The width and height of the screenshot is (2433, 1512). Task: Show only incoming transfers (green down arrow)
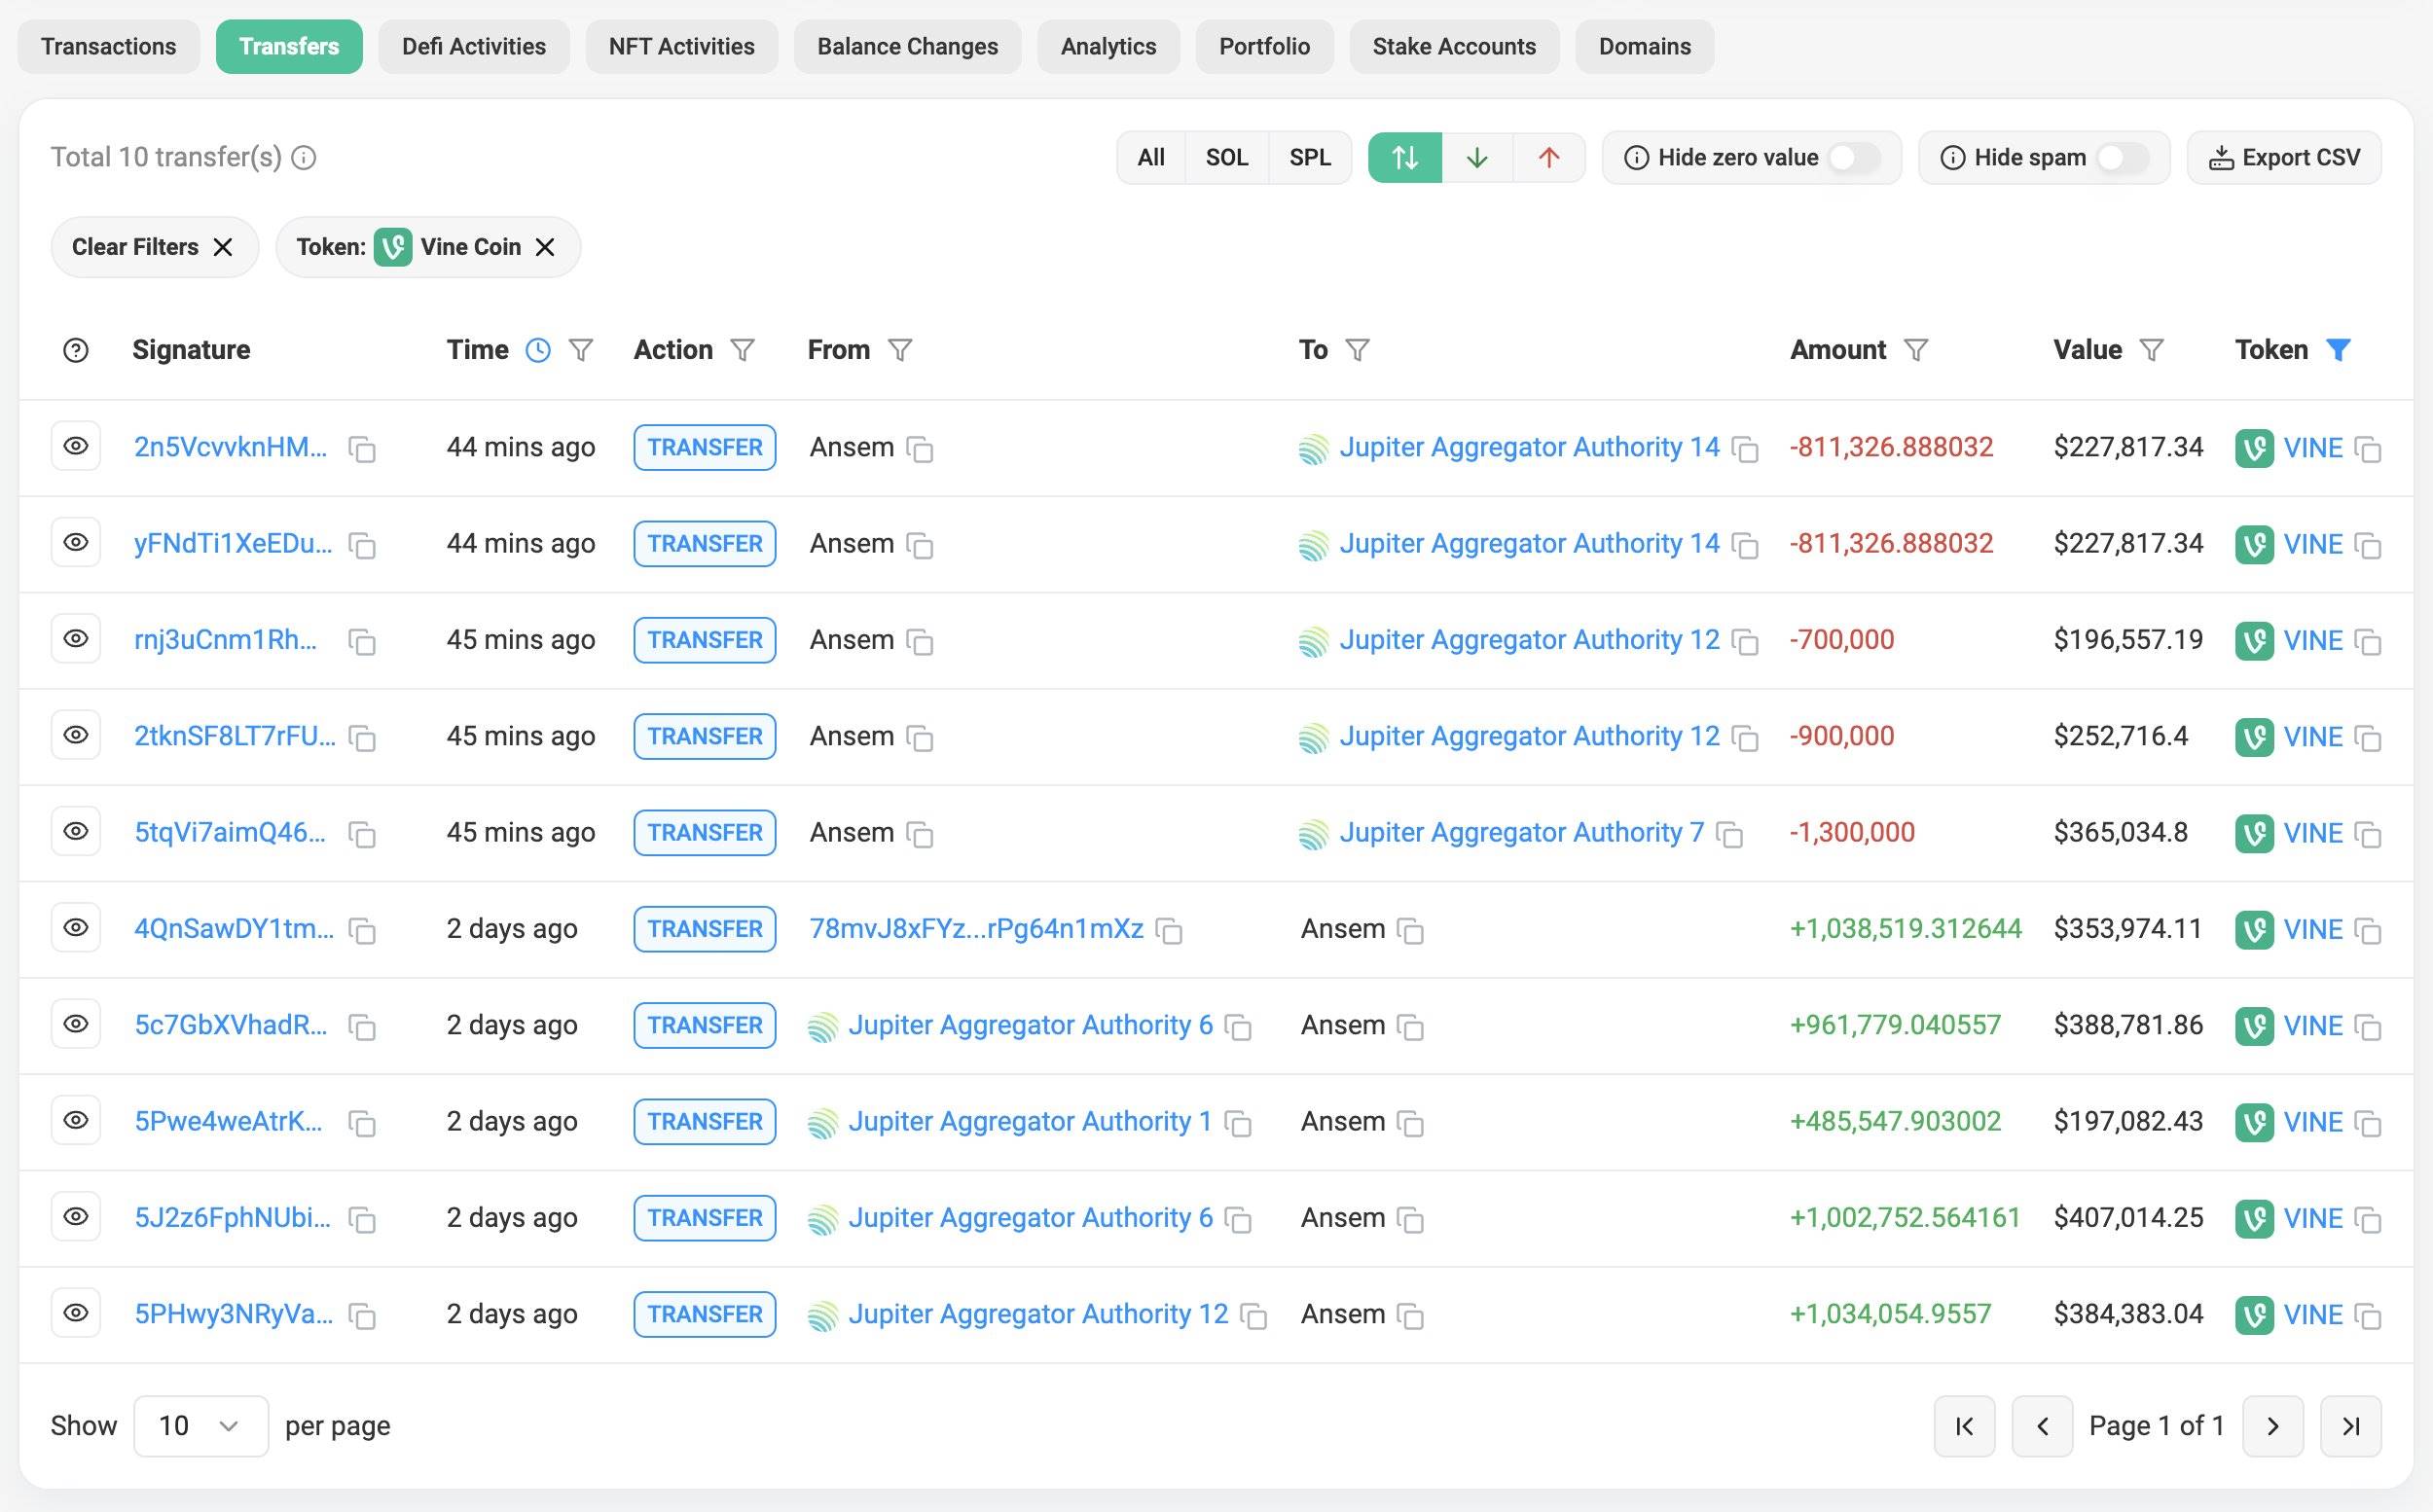(x=1477, y=158)
